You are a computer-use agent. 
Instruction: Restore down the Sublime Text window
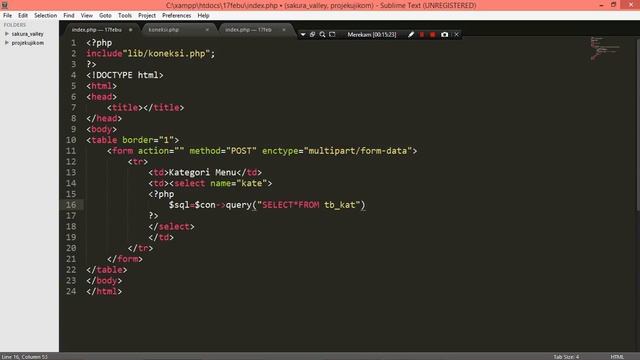[x=613, y=5]
